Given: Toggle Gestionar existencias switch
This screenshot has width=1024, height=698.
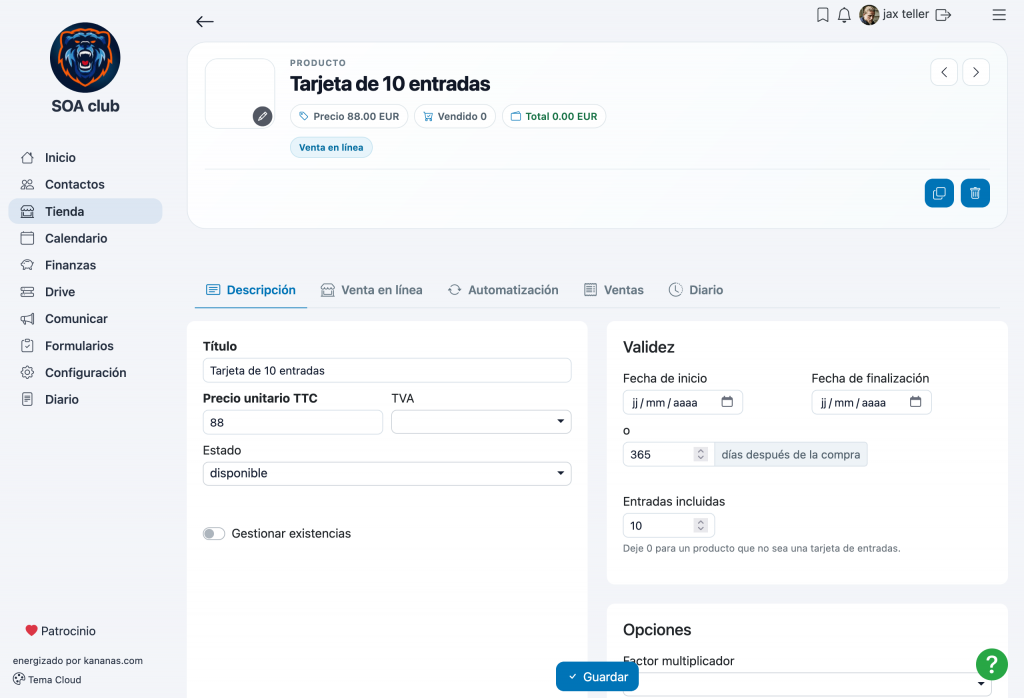Looking at the screenshot, I should coord(214,533).
